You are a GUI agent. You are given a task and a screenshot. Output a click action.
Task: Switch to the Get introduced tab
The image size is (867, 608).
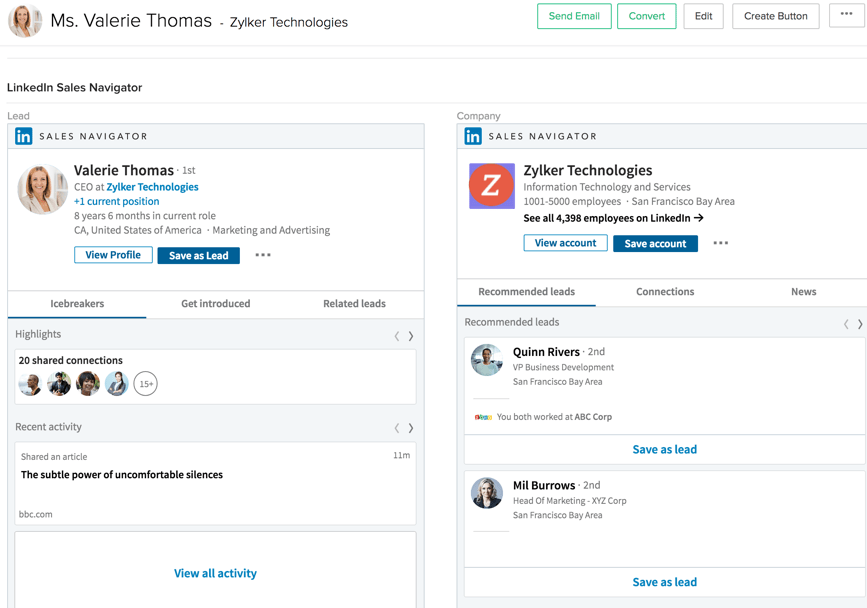(216, 303)
